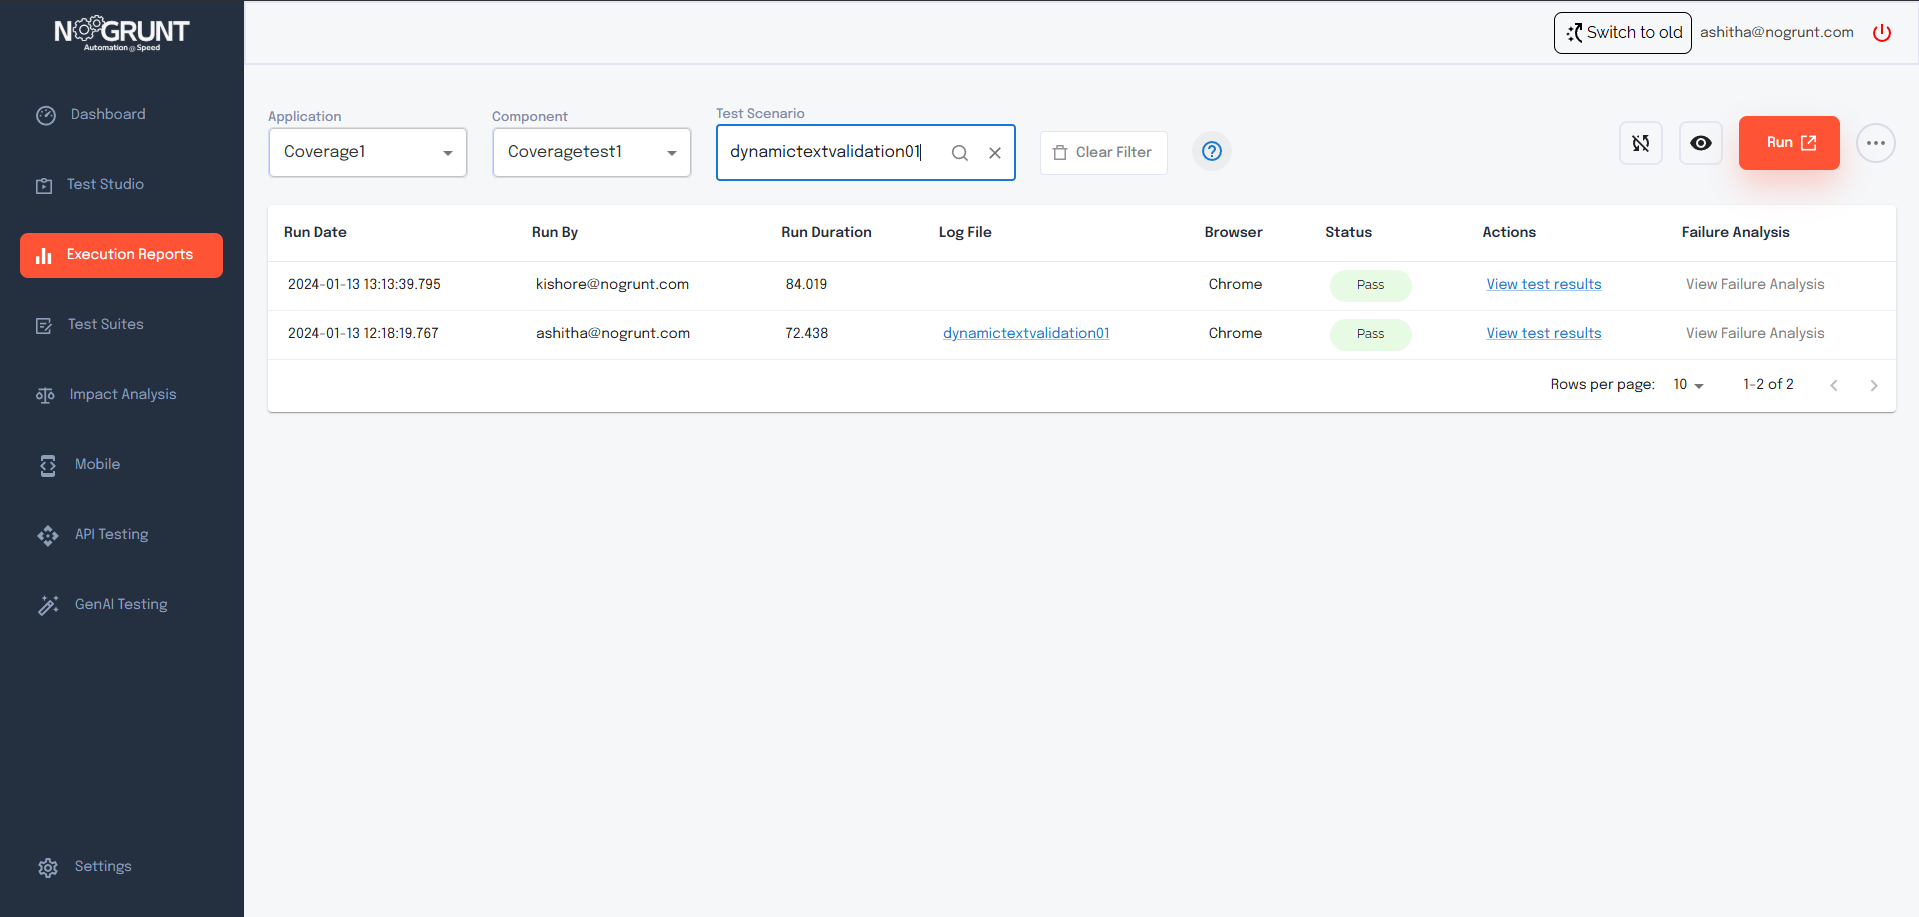Click the sync disabled icon button
Screen dimensions: 1919x917
1641,143
